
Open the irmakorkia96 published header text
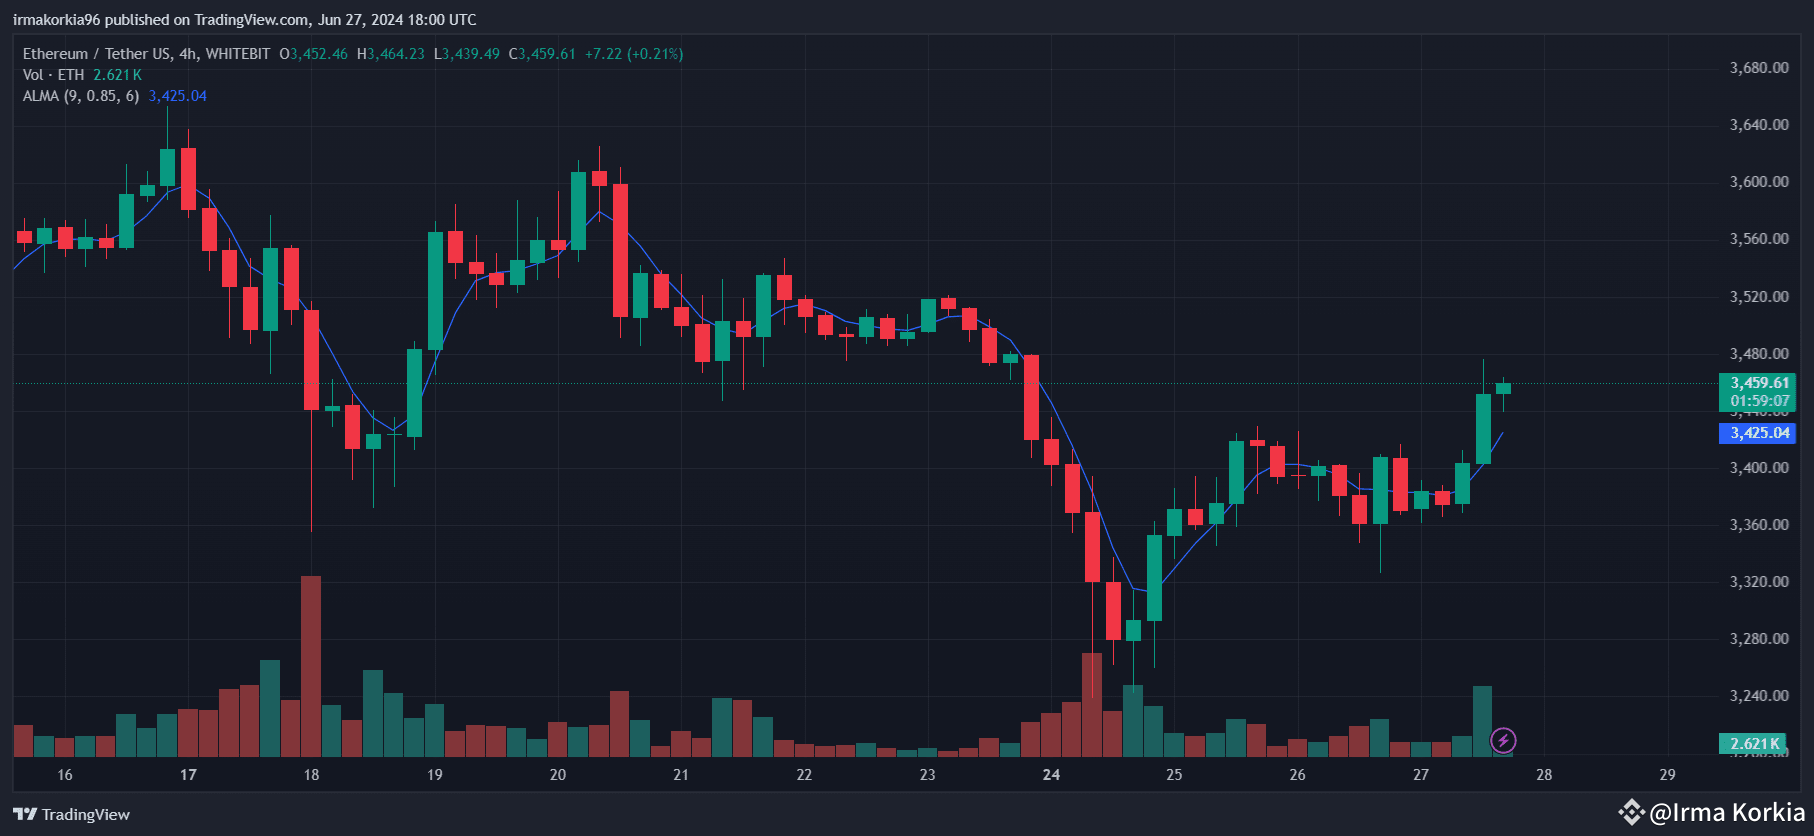tap(244, 20)
